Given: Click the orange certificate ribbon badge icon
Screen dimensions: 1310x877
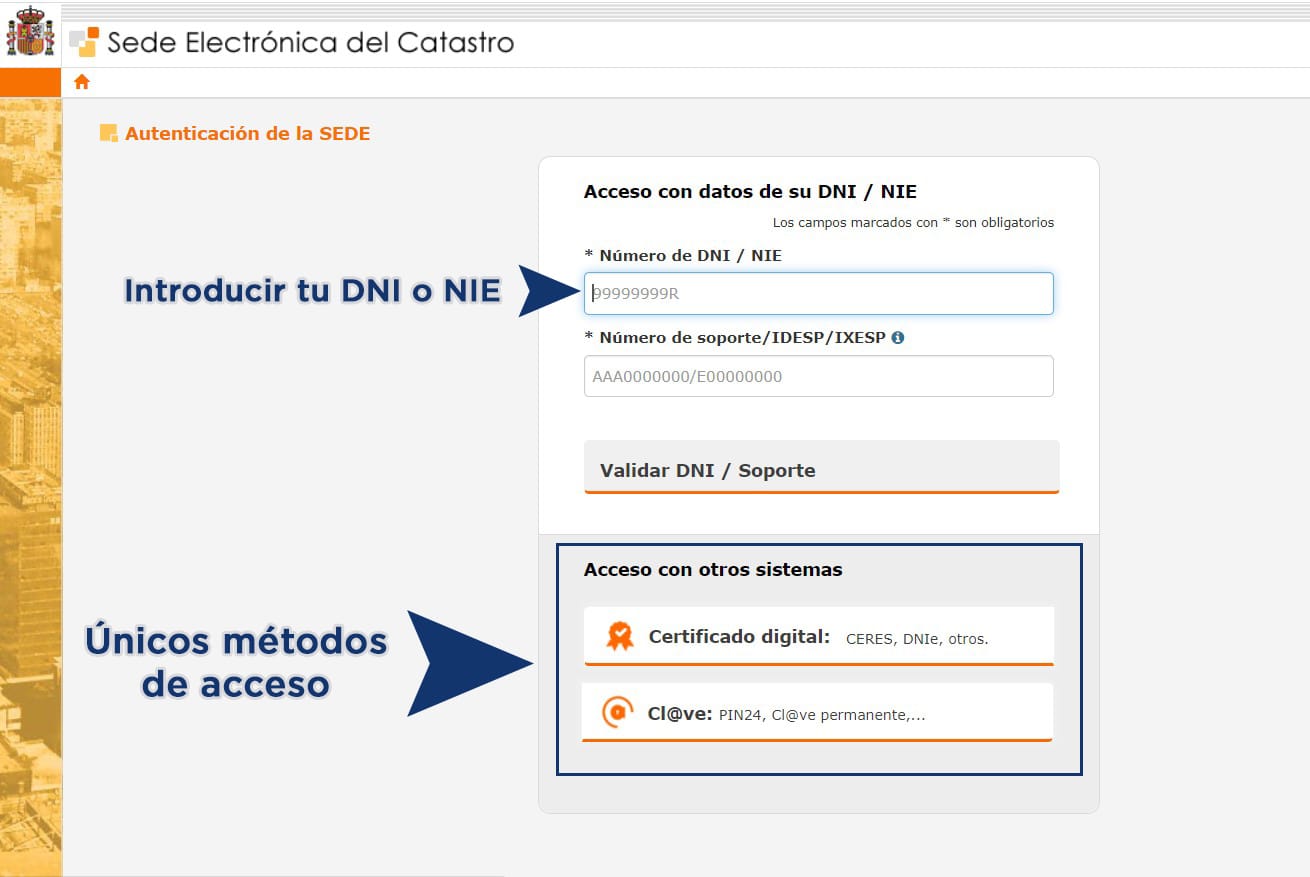Looking at the screenshot, I should pos(620,636).
